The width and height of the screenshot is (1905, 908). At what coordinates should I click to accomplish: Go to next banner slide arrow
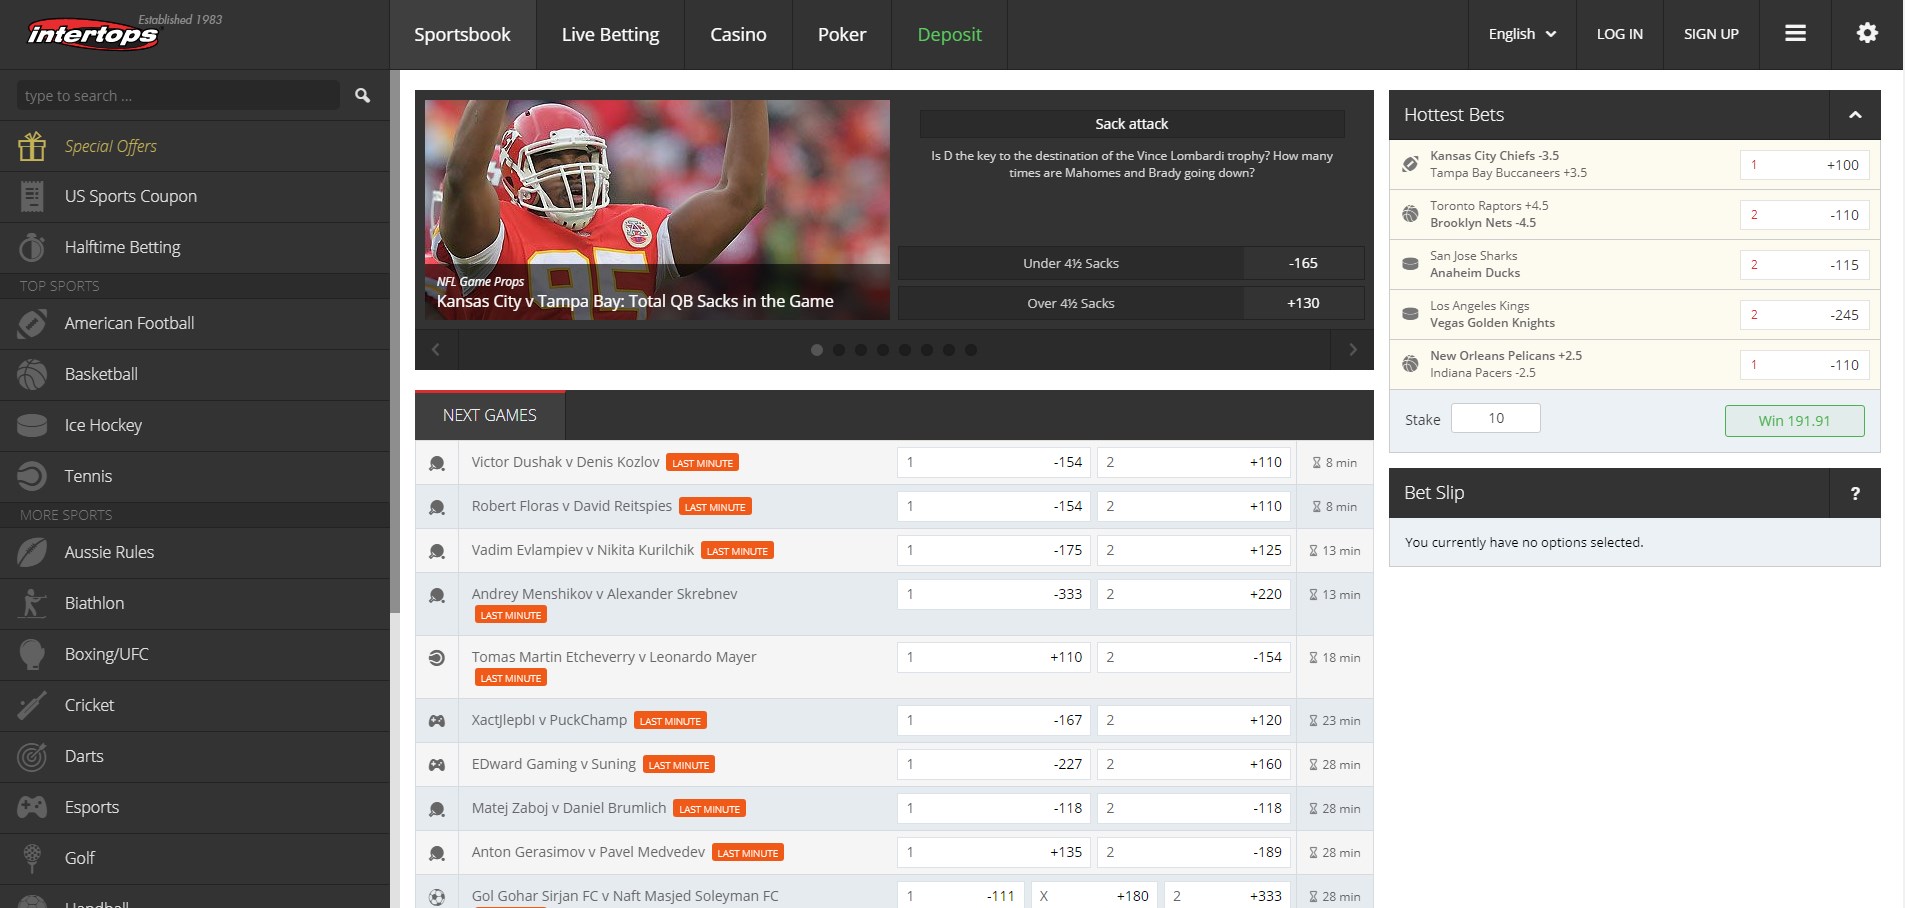tap(1352, 349)
